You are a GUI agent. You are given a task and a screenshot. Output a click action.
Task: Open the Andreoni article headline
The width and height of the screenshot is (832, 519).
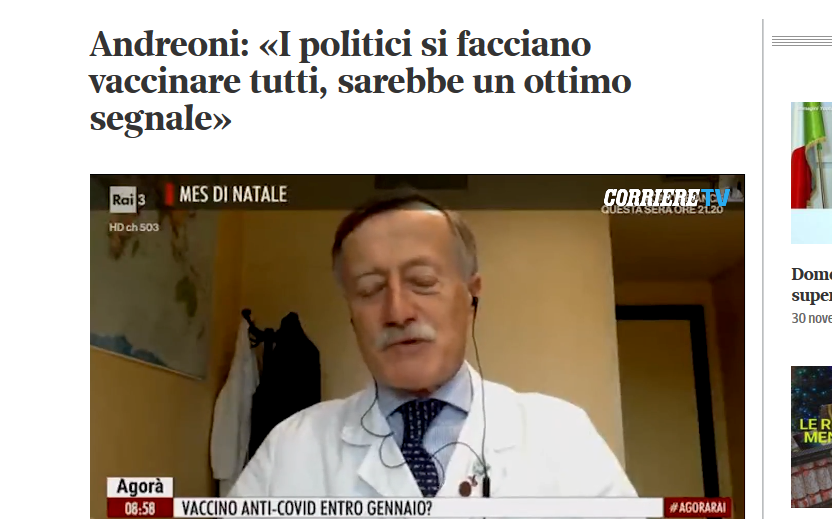(360, 81)
